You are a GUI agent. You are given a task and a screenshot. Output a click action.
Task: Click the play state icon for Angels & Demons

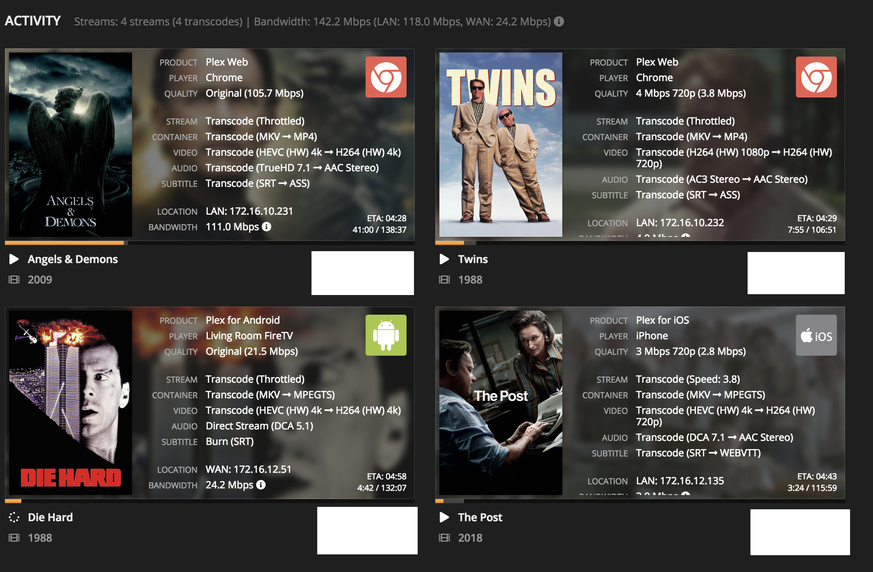(x=14, y=259)
